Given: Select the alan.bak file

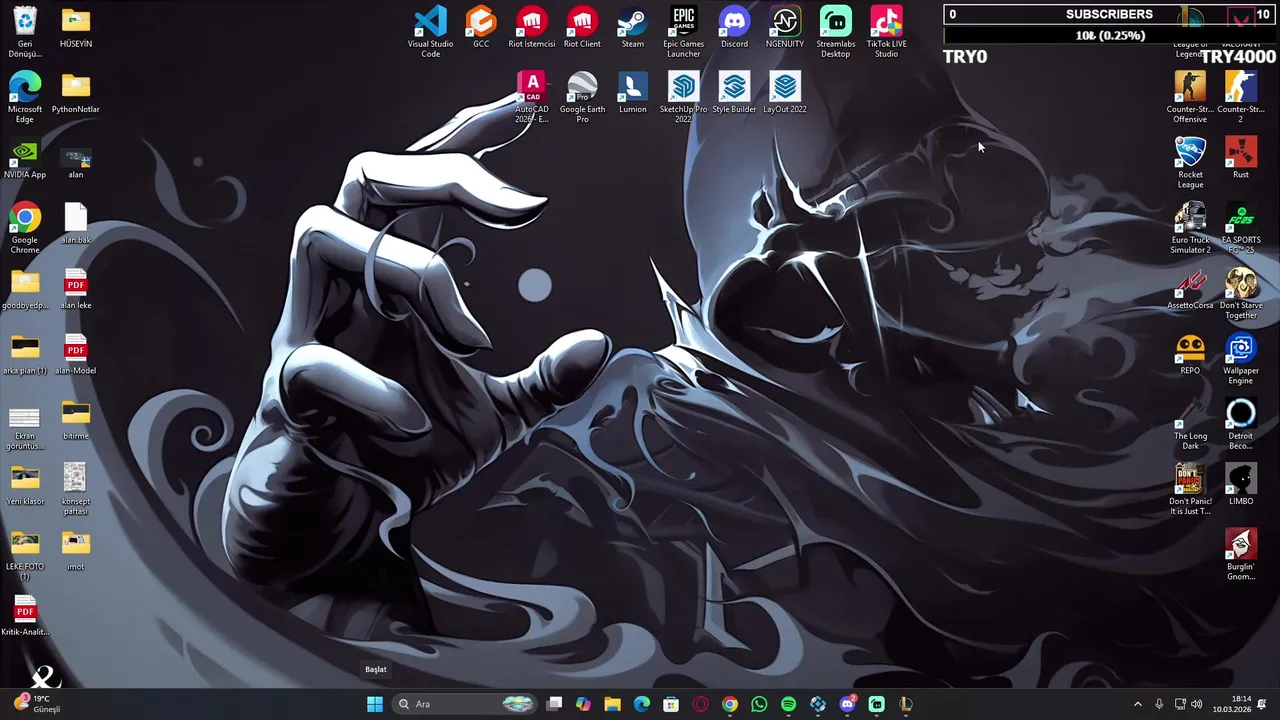Looking at the screenshot, I should tap(75, 224).
